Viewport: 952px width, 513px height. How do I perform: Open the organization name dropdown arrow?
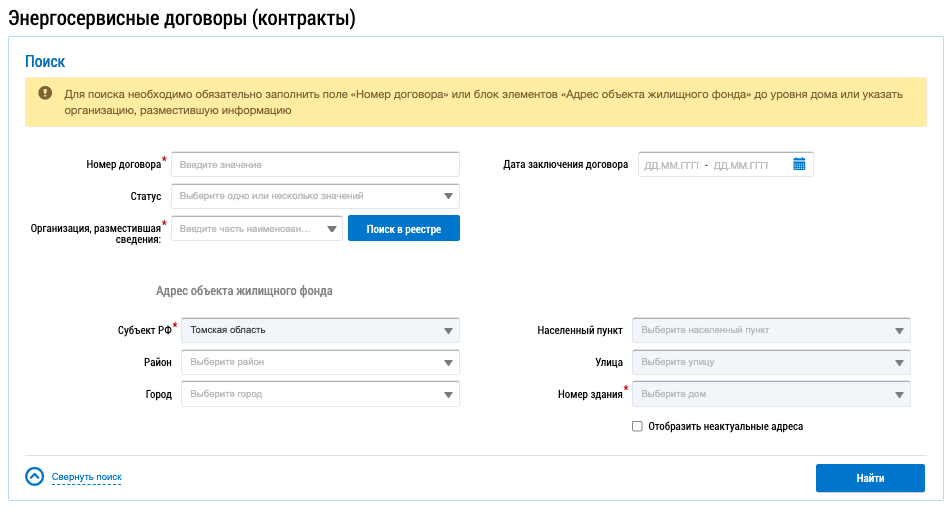331,229
